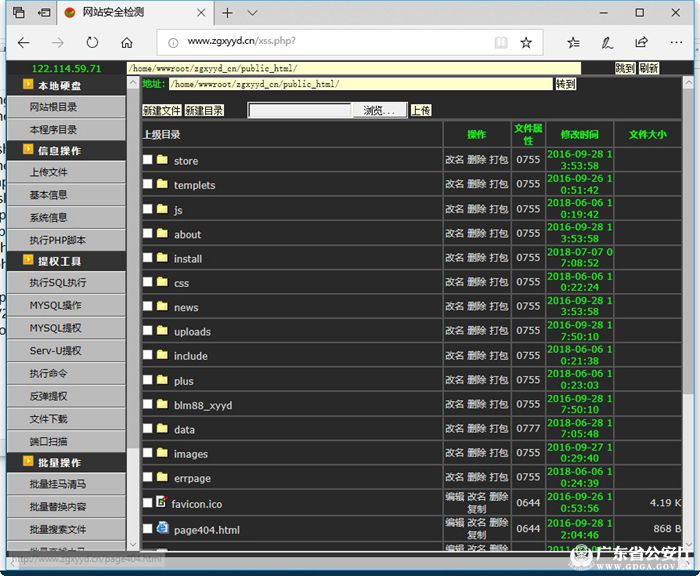Open the browser more options menu
Screen dimensions: 700x576
pyautogui.click(x=676, y=42)
